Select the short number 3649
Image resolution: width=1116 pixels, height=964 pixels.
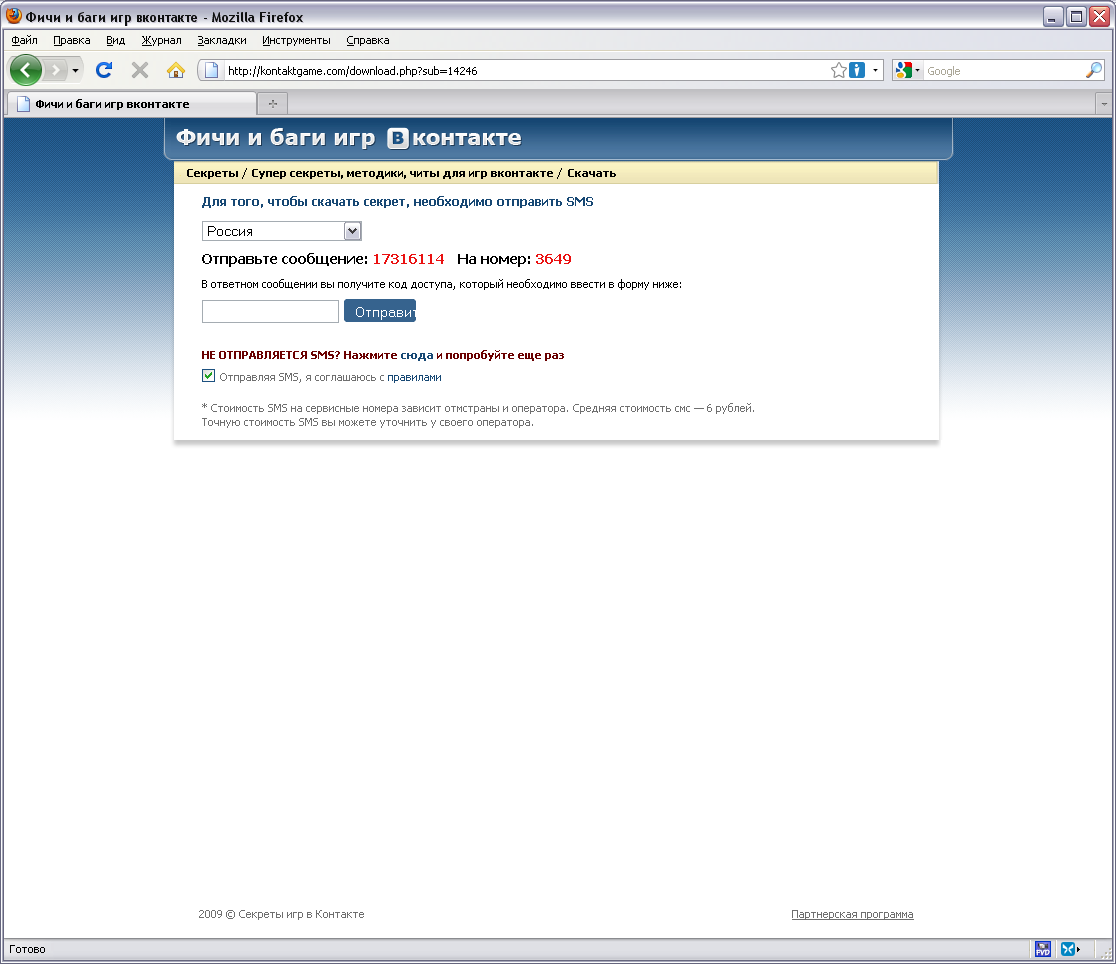[x=553, y=258]
